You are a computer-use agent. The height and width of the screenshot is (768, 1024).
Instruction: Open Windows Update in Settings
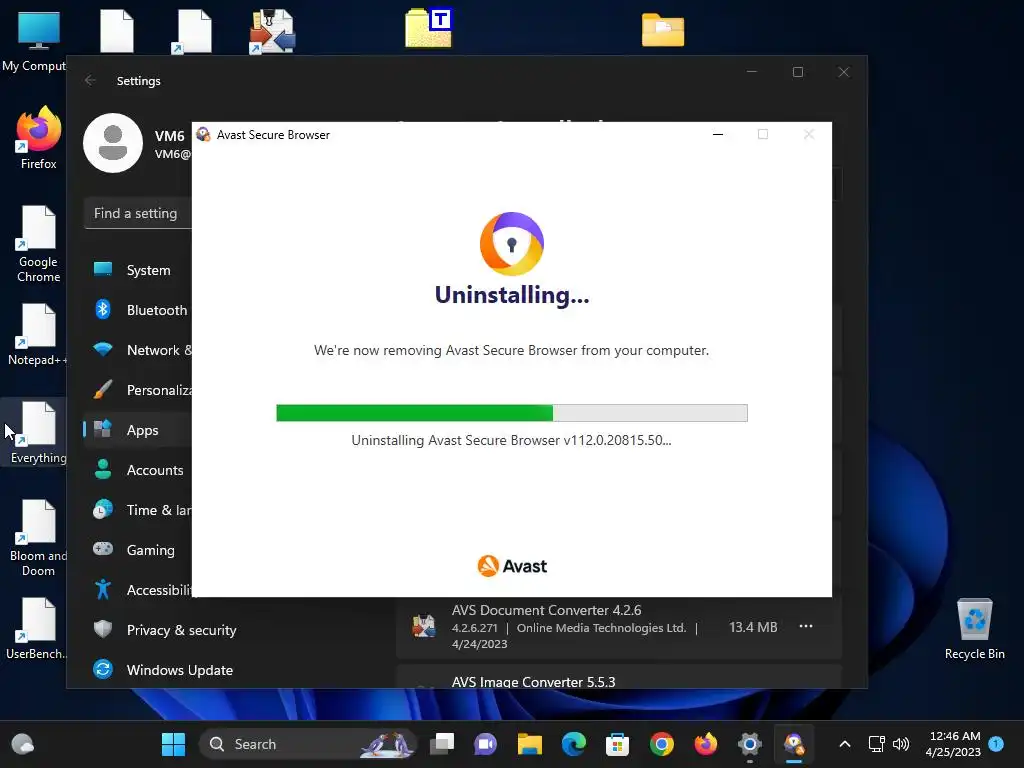pyautogui.click(x=163, y=670)
